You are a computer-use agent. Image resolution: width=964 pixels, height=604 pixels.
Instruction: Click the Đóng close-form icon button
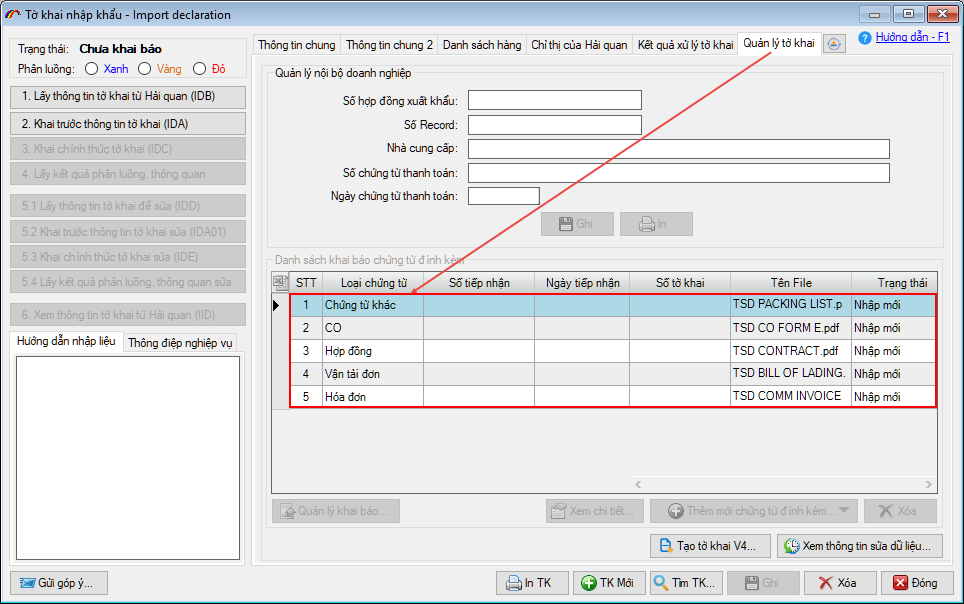(901, 583)
